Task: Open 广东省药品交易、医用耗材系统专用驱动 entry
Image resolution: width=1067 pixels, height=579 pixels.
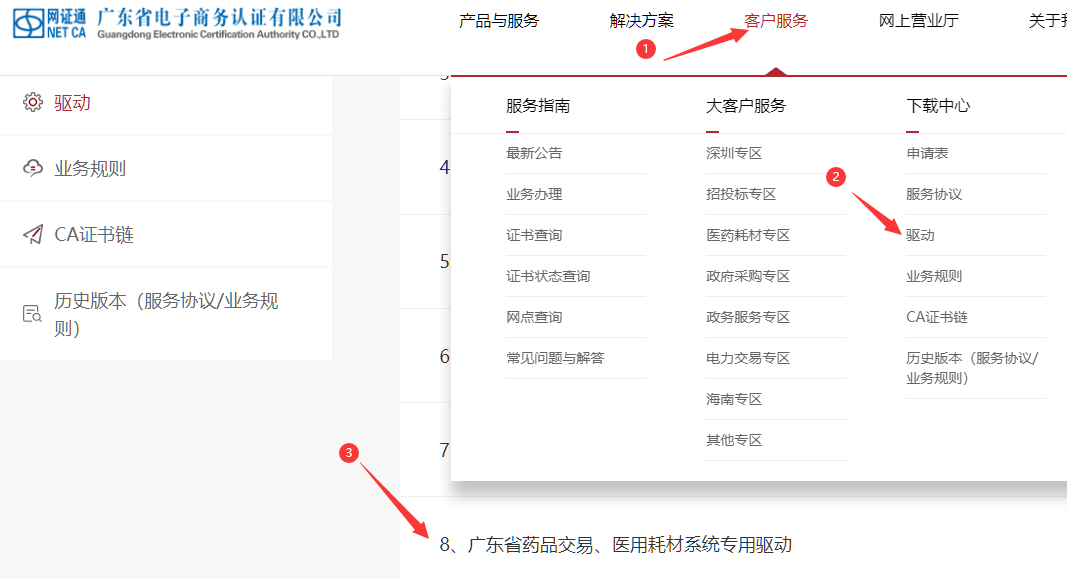Action: [x=615, y=545]
